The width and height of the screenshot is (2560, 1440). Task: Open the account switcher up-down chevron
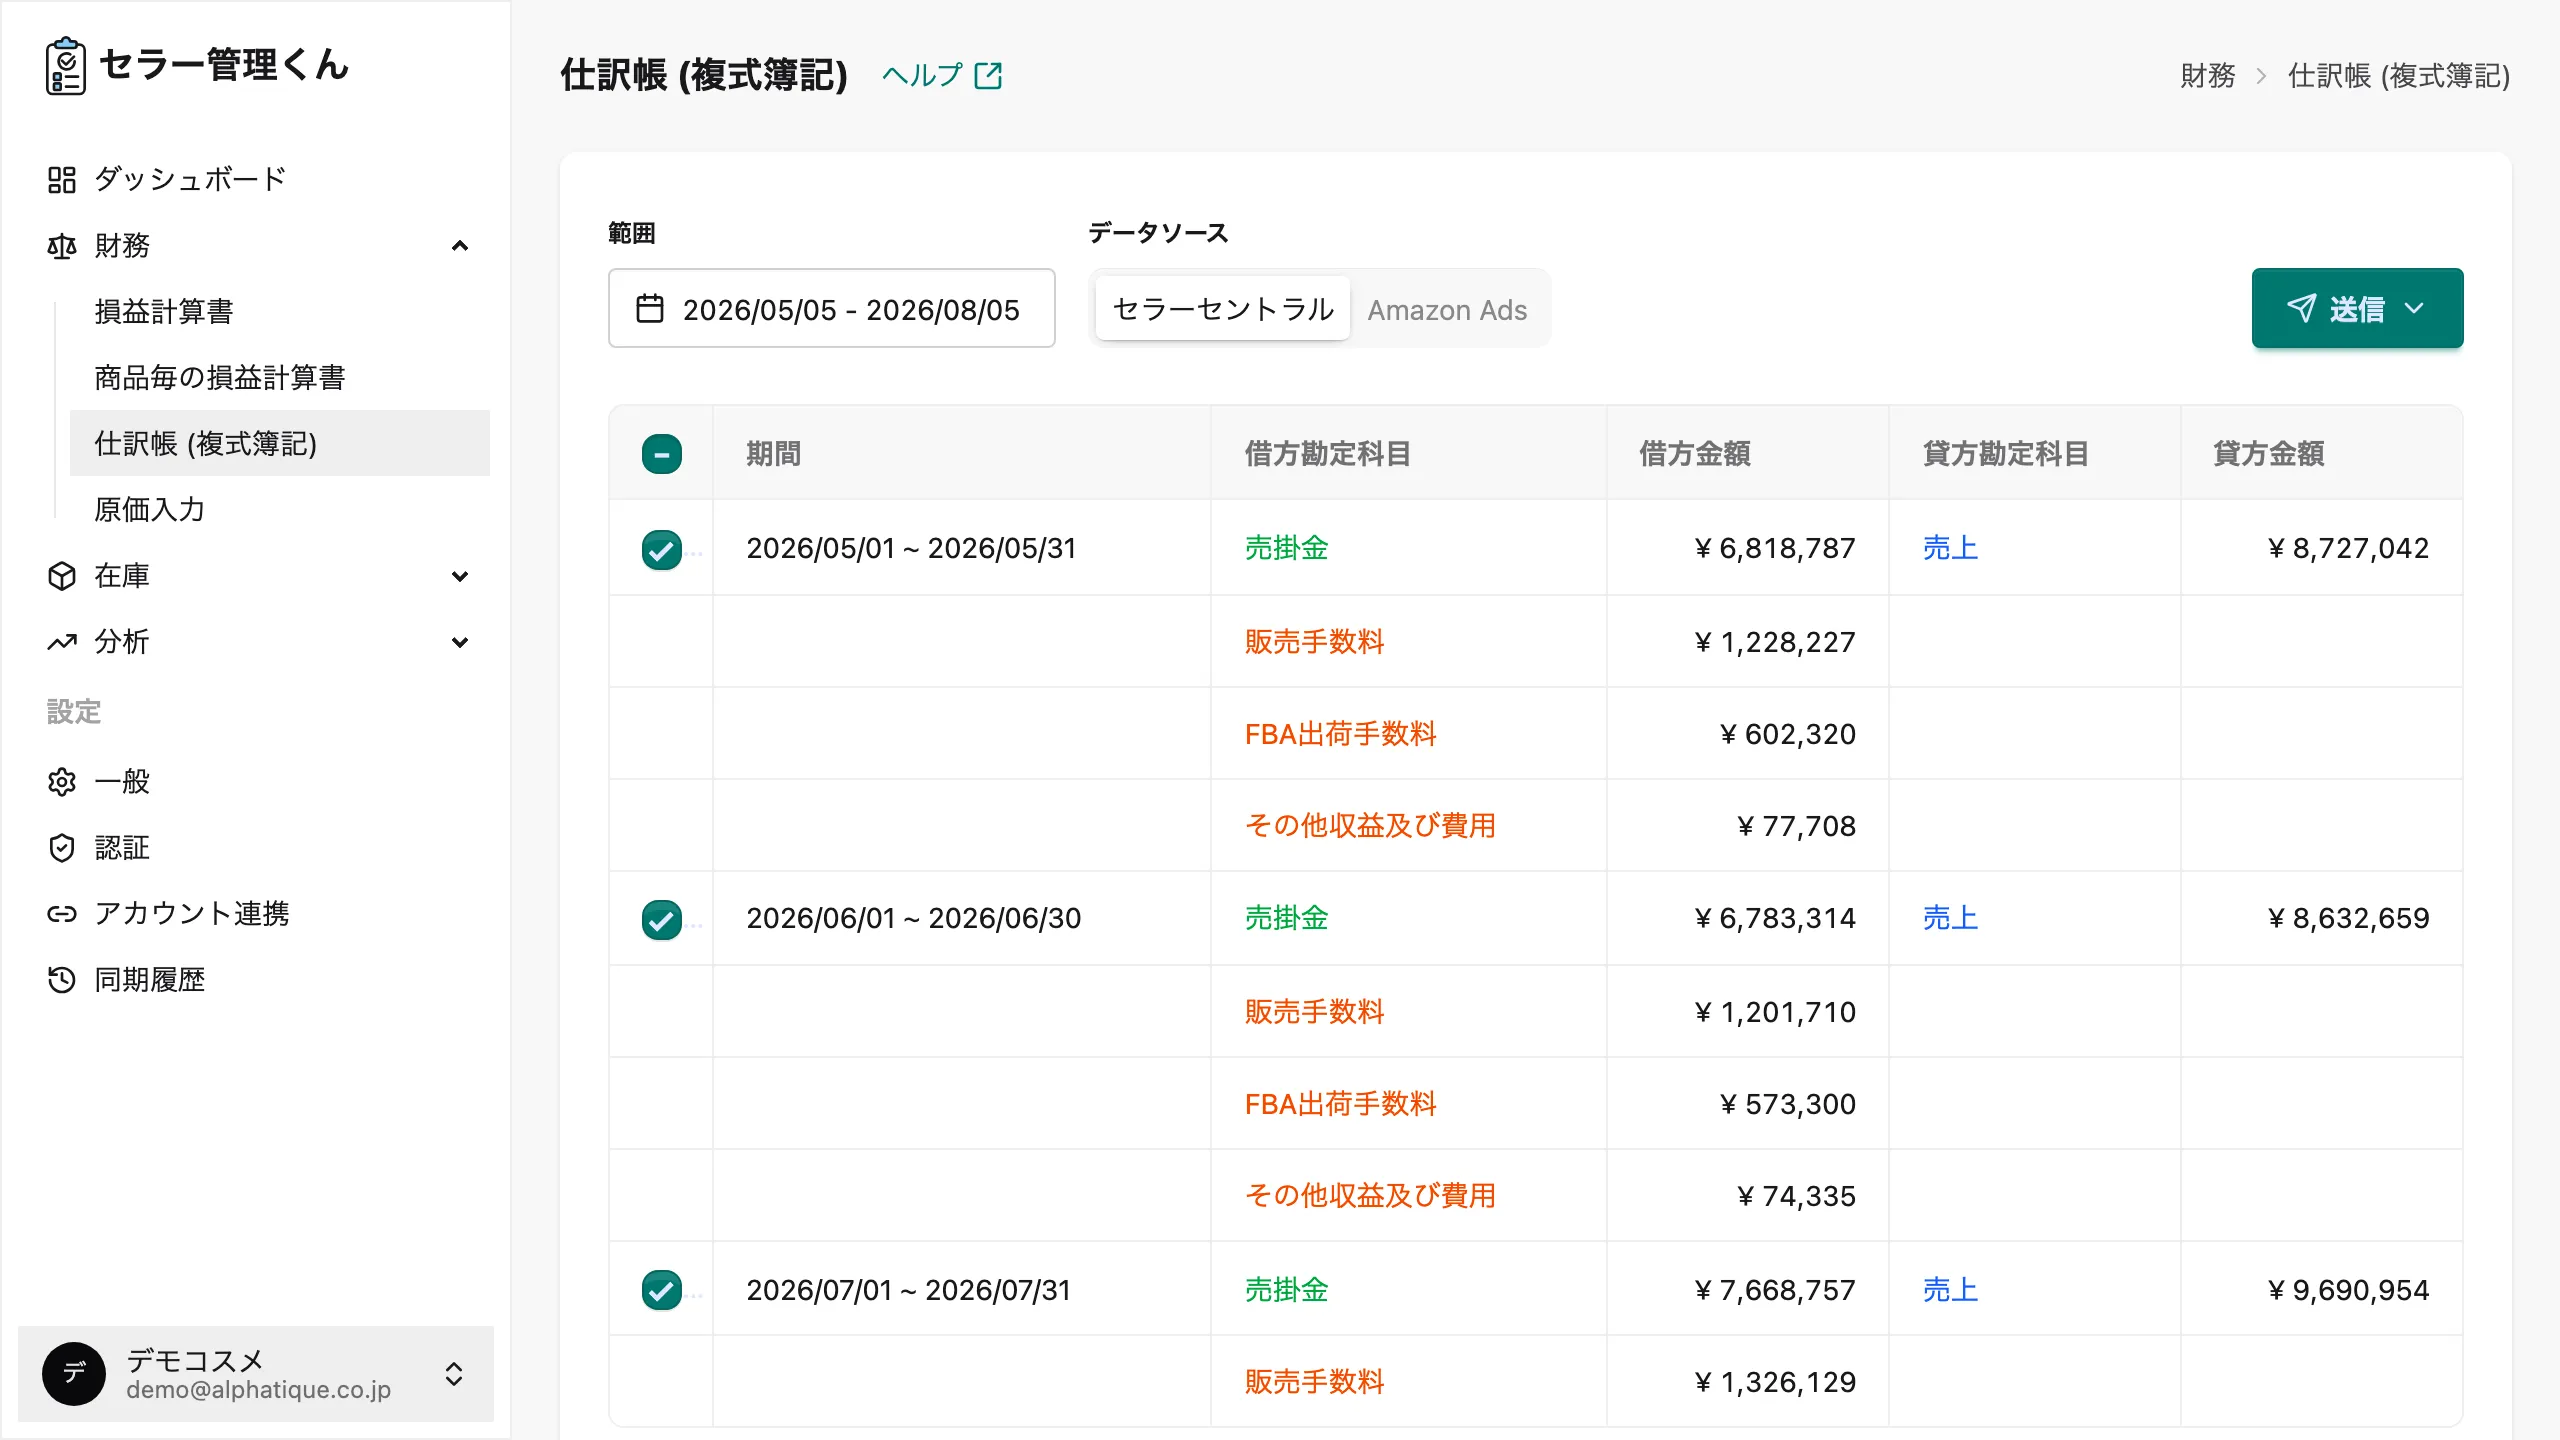click(x=454, y=1374)
